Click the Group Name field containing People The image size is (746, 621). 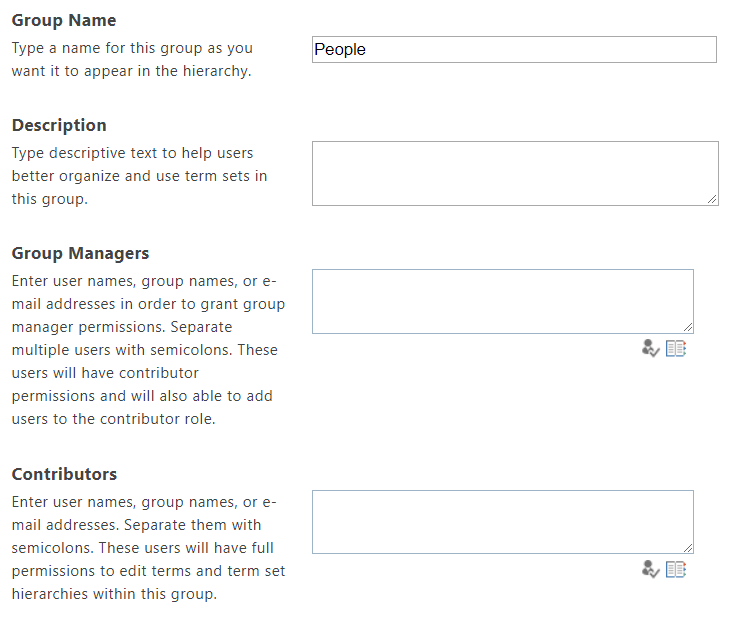tap(514, 49)
